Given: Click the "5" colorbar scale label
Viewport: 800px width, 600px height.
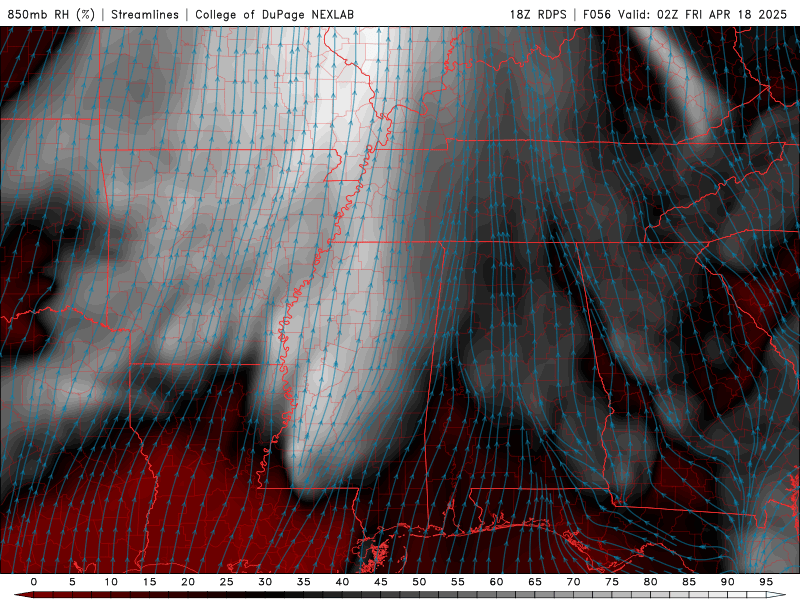Looking at the screenshot, I should tap(72, 582).
